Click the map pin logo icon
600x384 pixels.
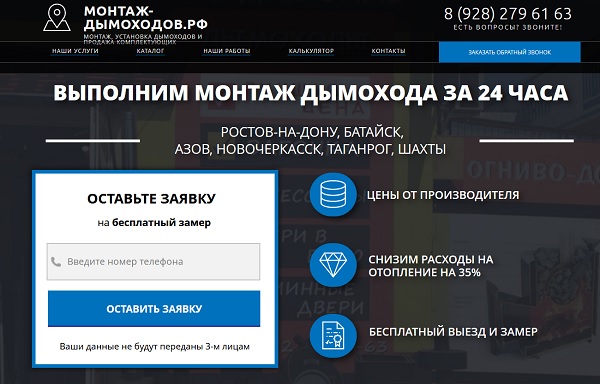click(57, 18)
